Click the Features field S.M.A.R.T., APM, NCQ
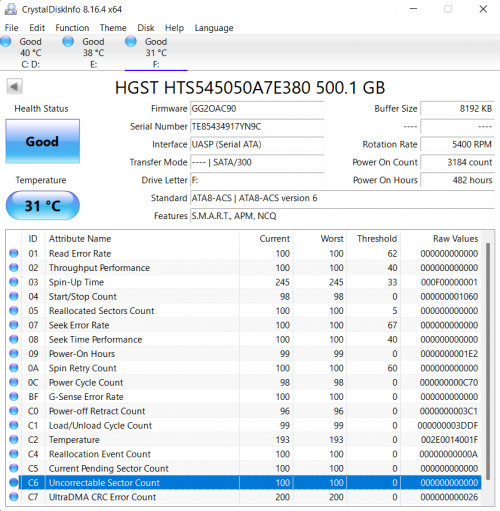This screenshot has width=500, height=511. click(x=342, y=216)
